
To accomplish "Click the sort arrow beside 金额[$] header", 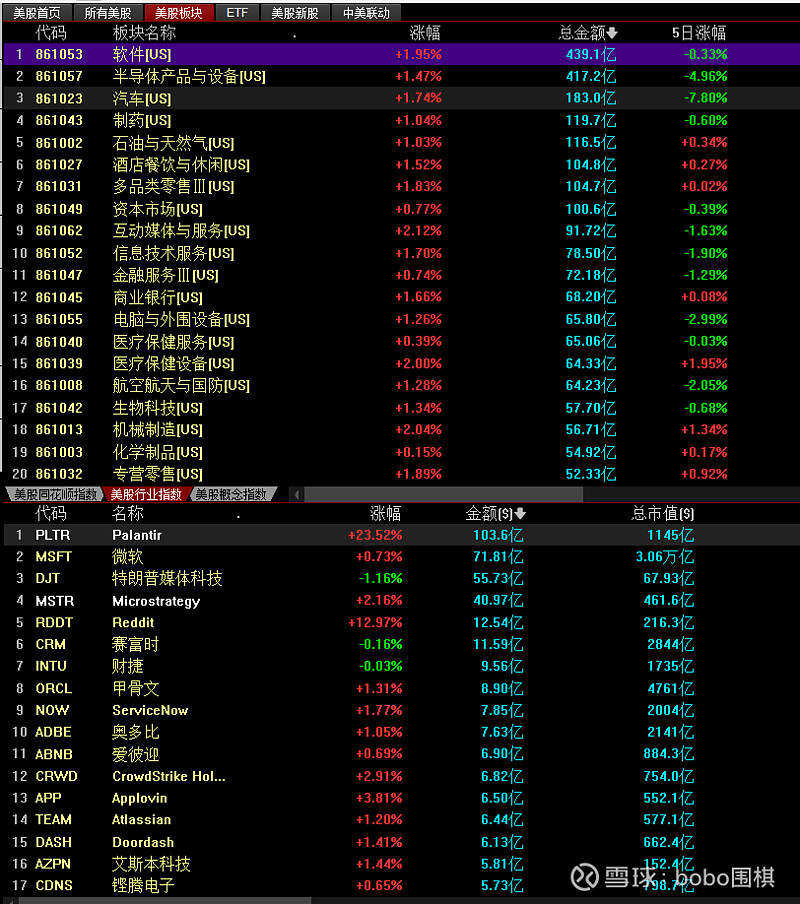I will tap(520, 514).
